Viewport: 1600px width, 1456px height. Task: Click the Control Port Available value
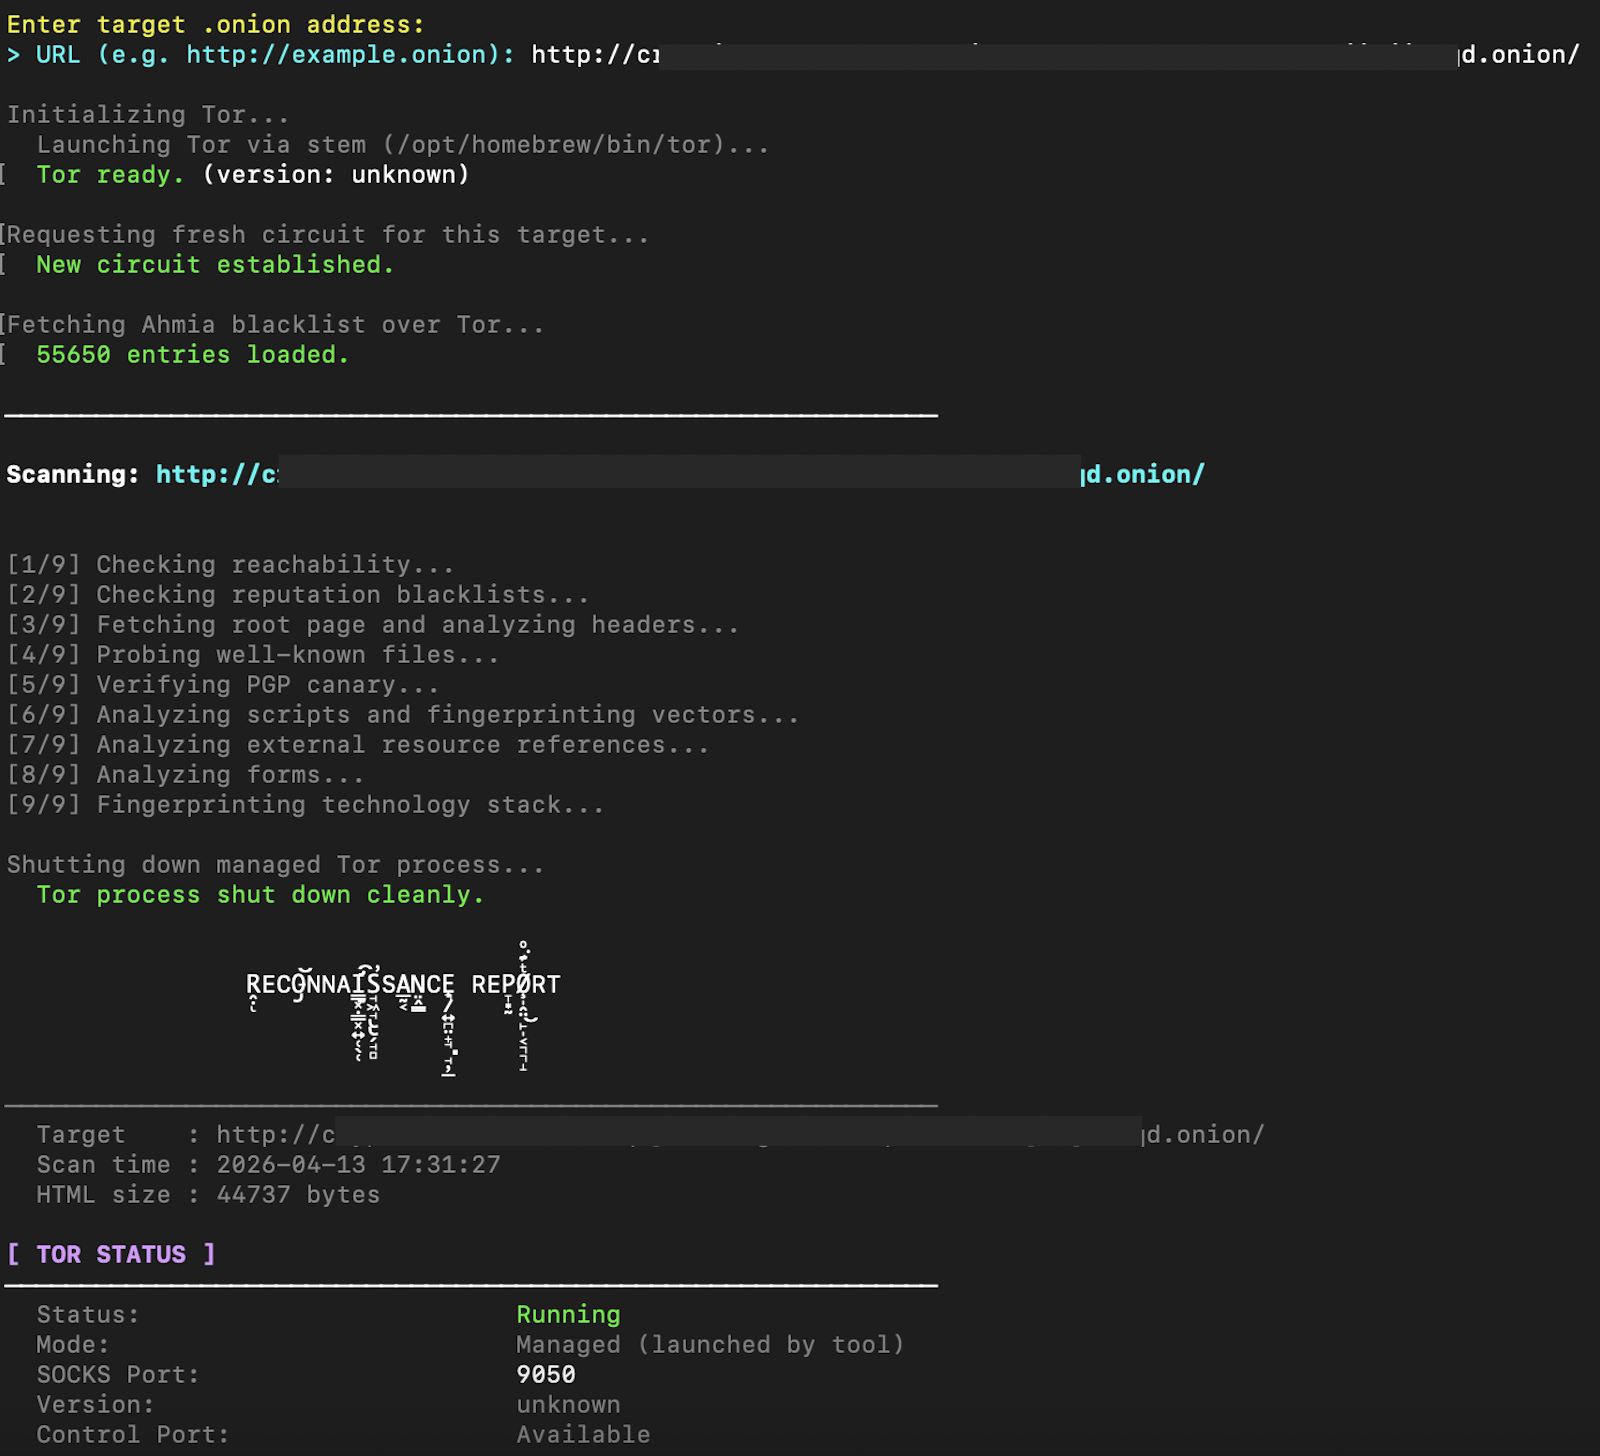click(583, 1434)
